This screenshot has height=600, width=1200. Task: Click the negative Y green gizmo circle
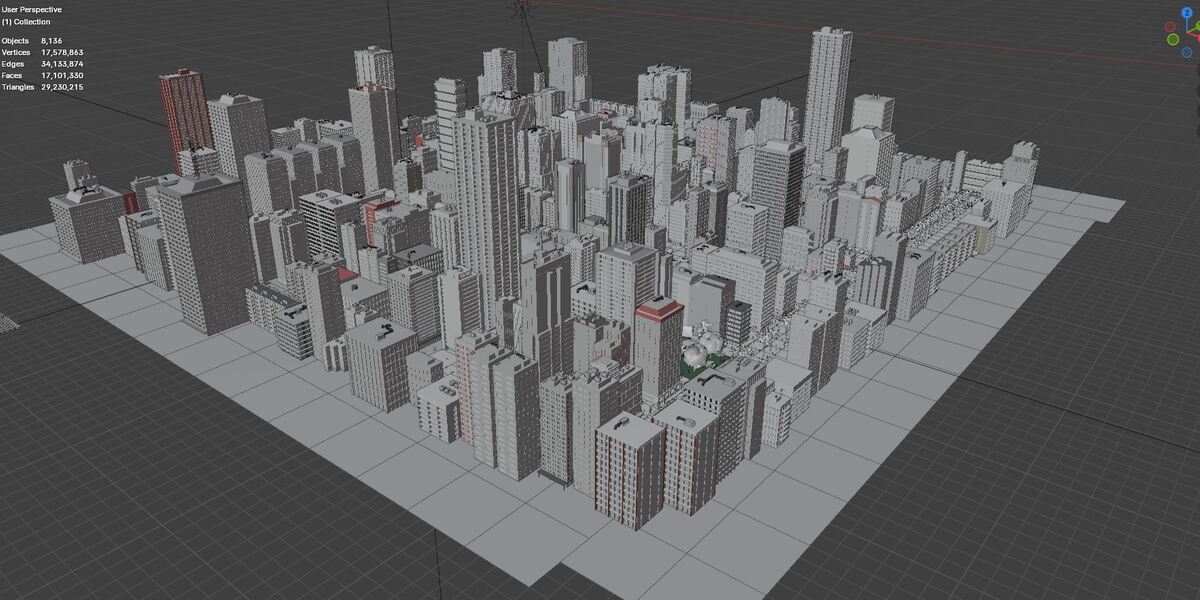(x=1173, y=39)
